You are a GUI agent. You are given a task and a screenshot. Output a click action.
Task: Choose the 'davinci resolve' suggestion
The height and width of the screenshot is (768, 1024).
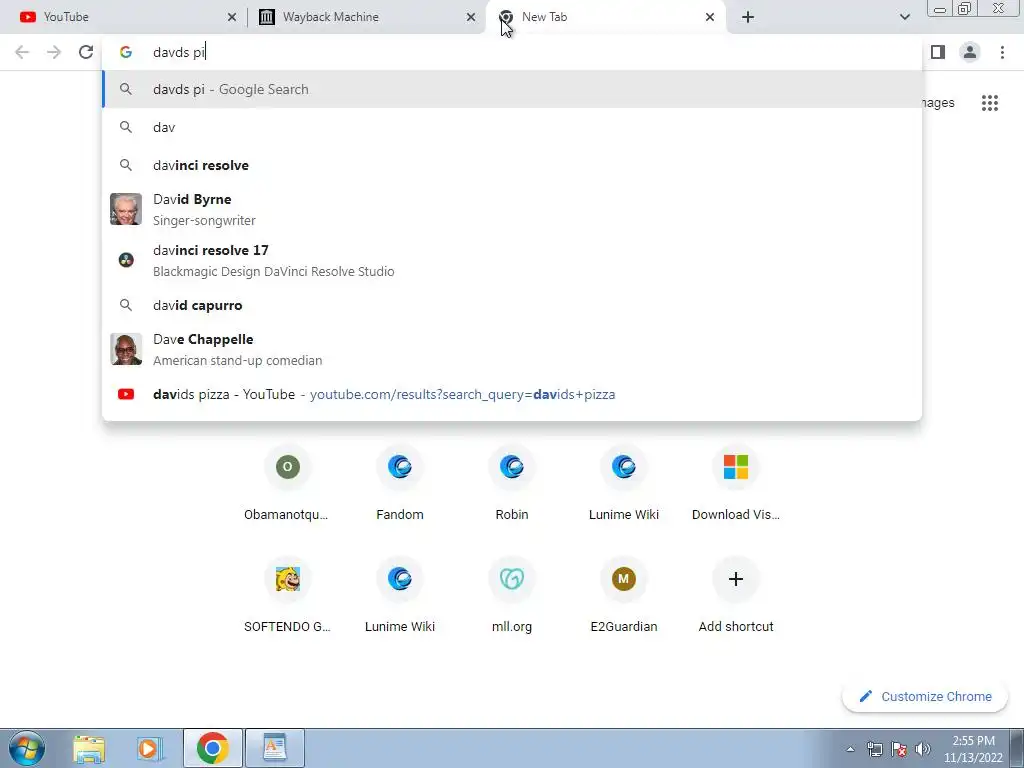coord(512,165)
